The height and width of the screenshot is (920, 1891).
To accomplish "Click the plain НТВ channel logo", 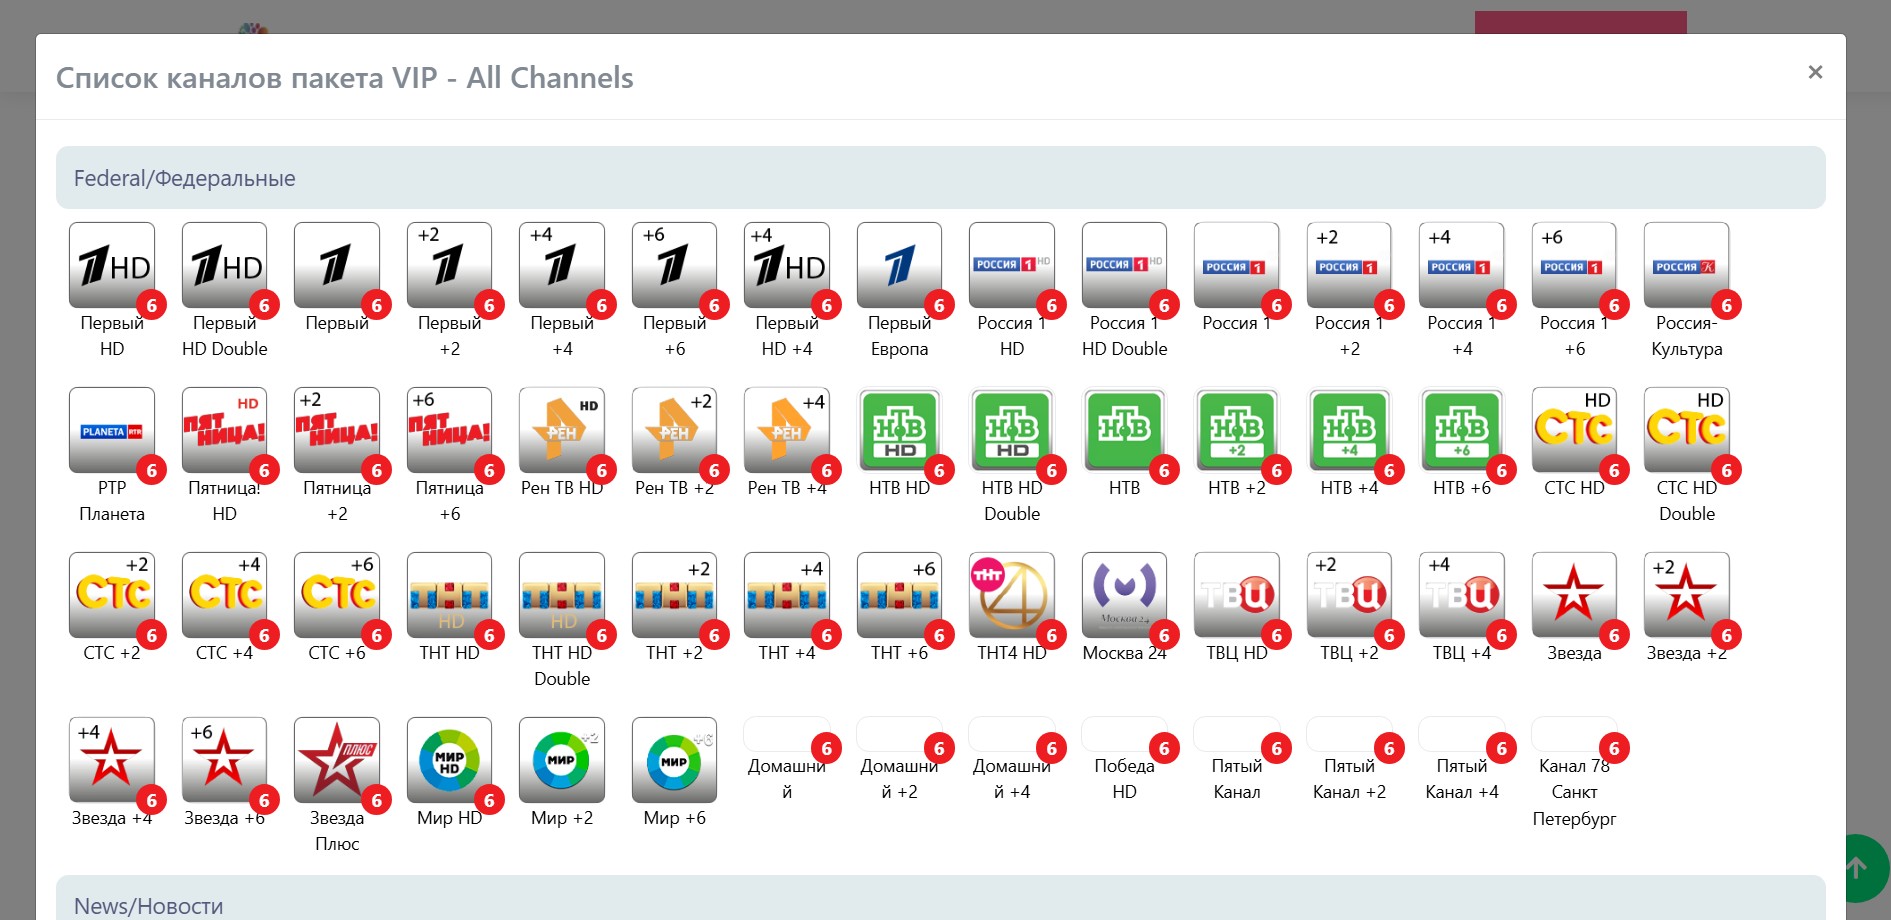I will point(1124,430).
